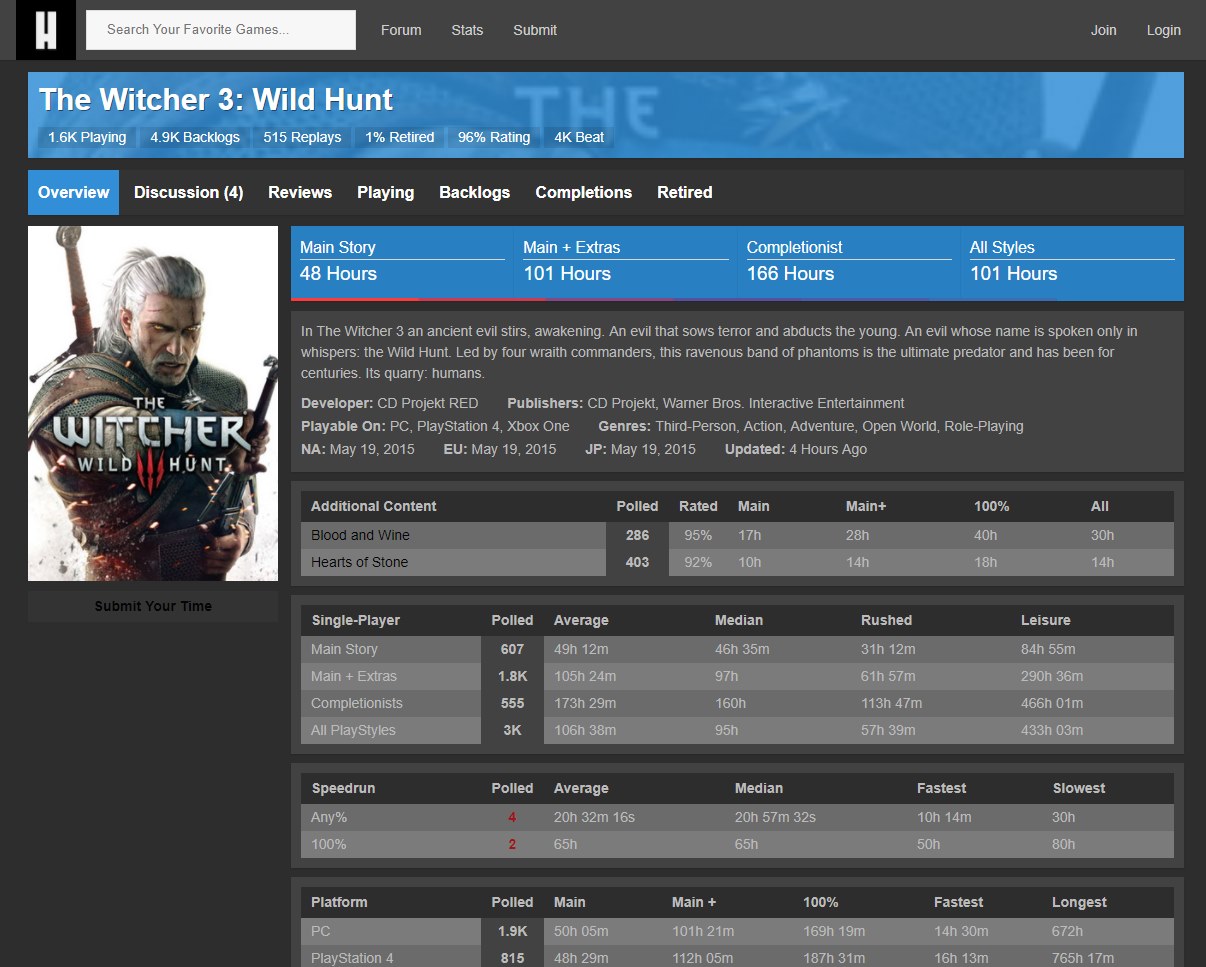Image resolution: width=1206 pixels, height=967 pixels.
Task: Click the Blood and Wine 95% rating
Action: [x=698, y=535]
